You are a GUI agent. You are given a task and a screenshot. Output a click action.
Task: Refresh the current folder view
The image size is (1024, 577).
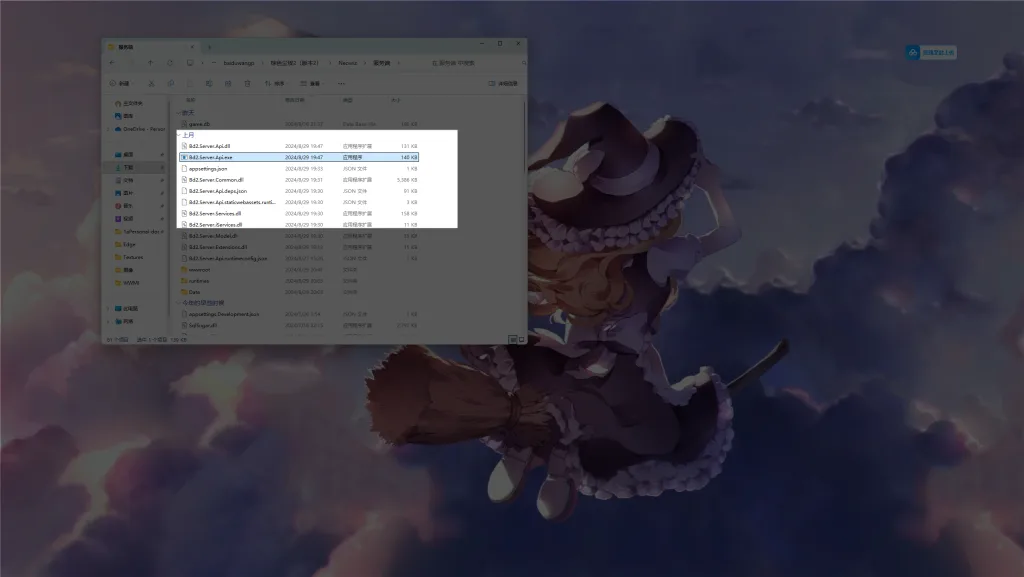click(x=170, y=62)
